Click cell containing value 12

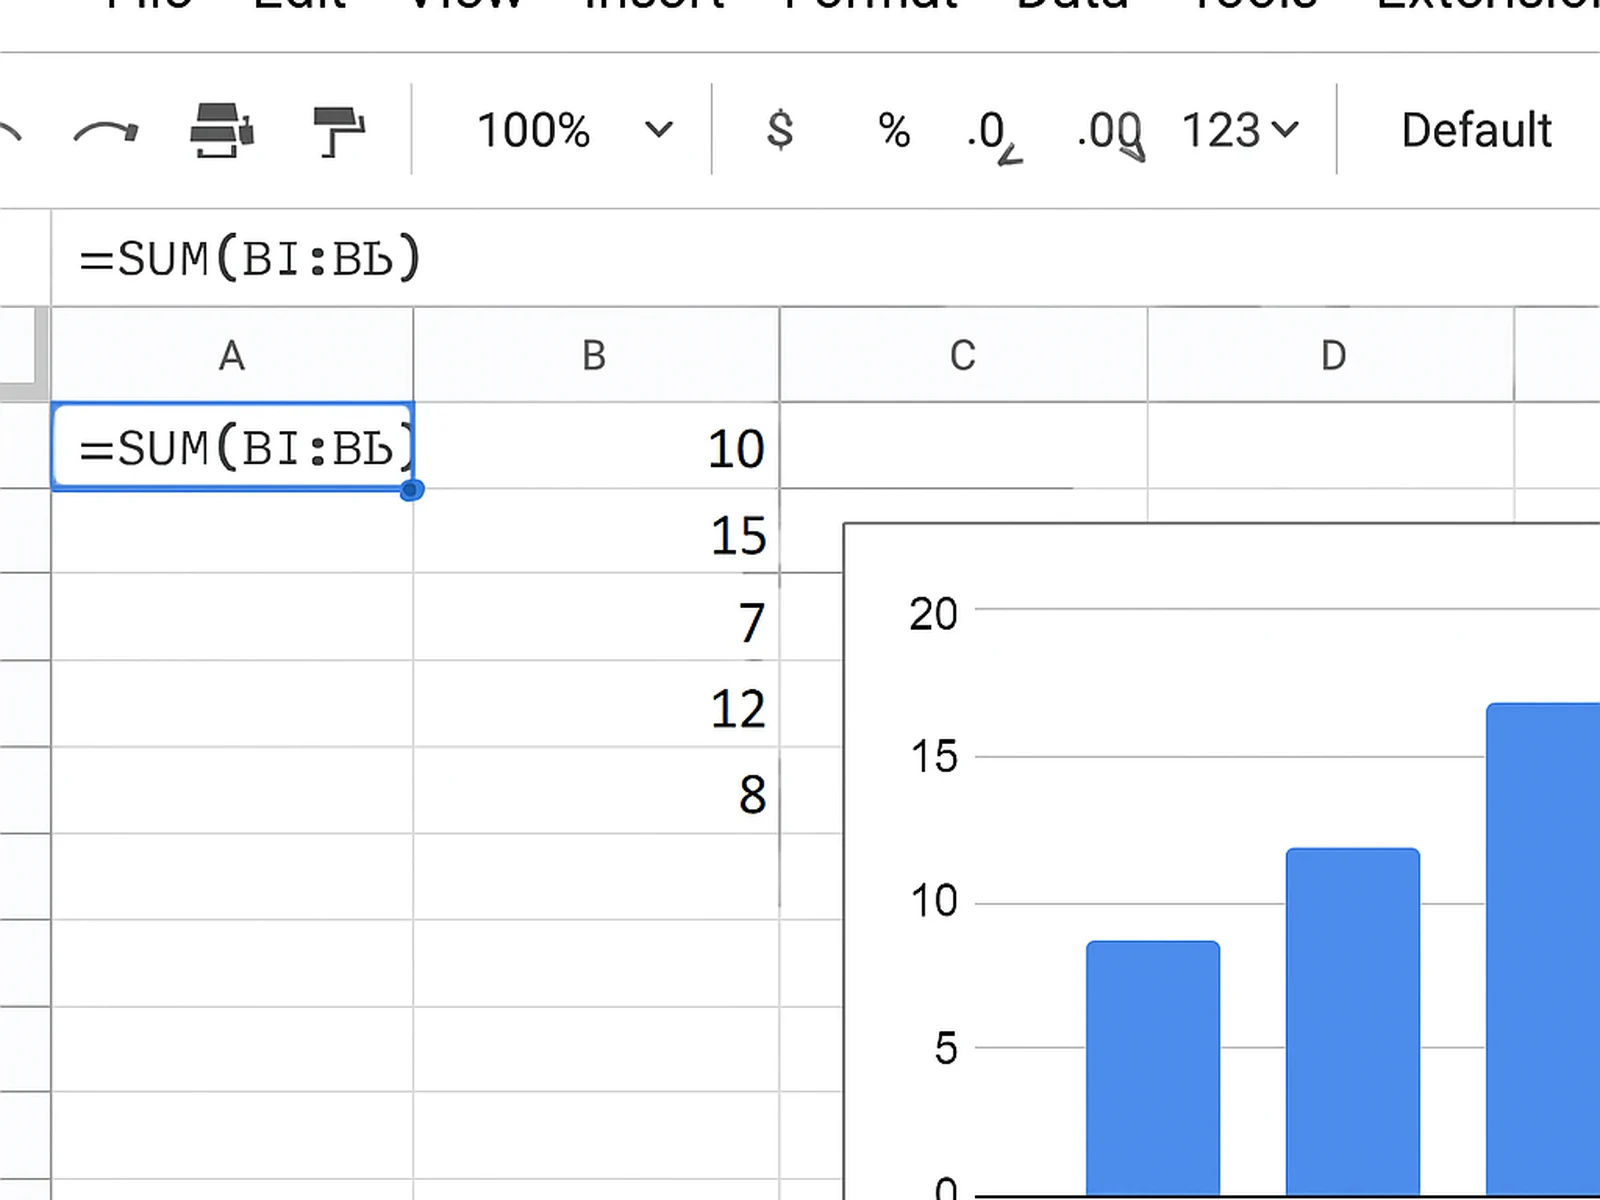596,707
